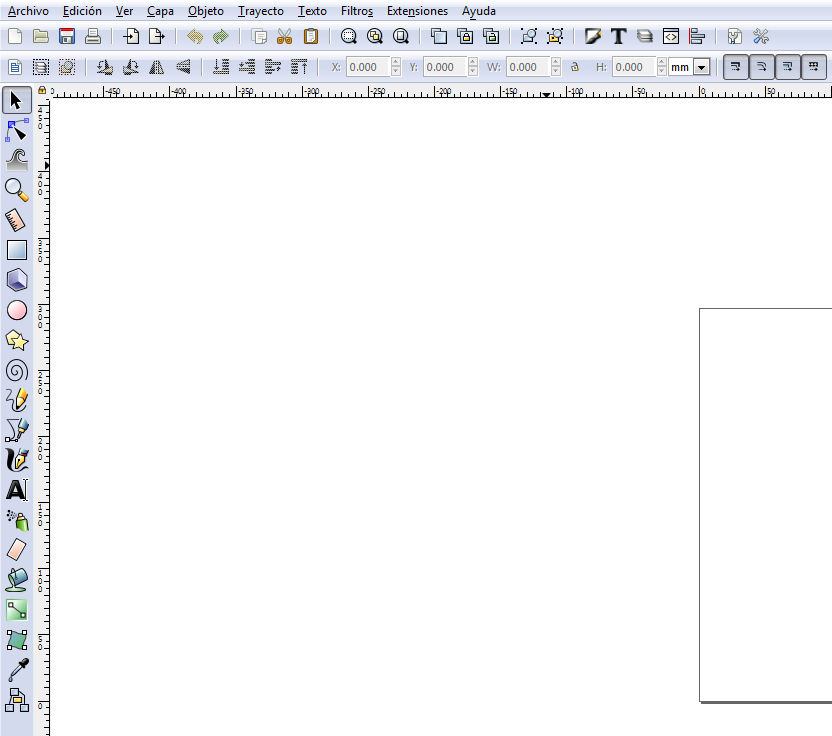
Task: Select the Calligraphy pen tool
Action: coord(14,460)
